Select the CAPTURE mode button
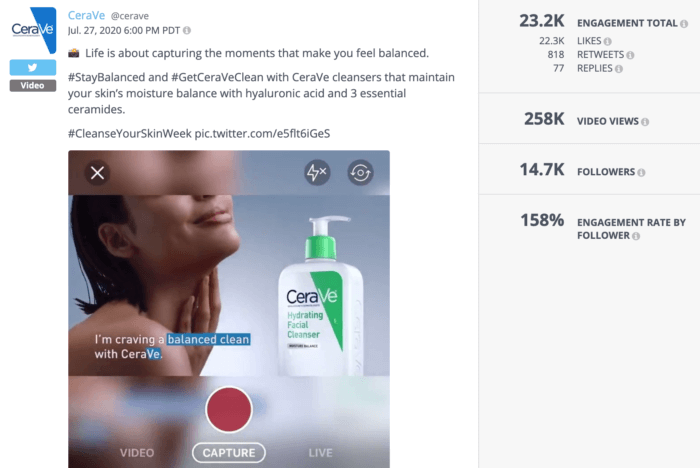Viewport: 700px width, 468px height. (x=229, y=453)
